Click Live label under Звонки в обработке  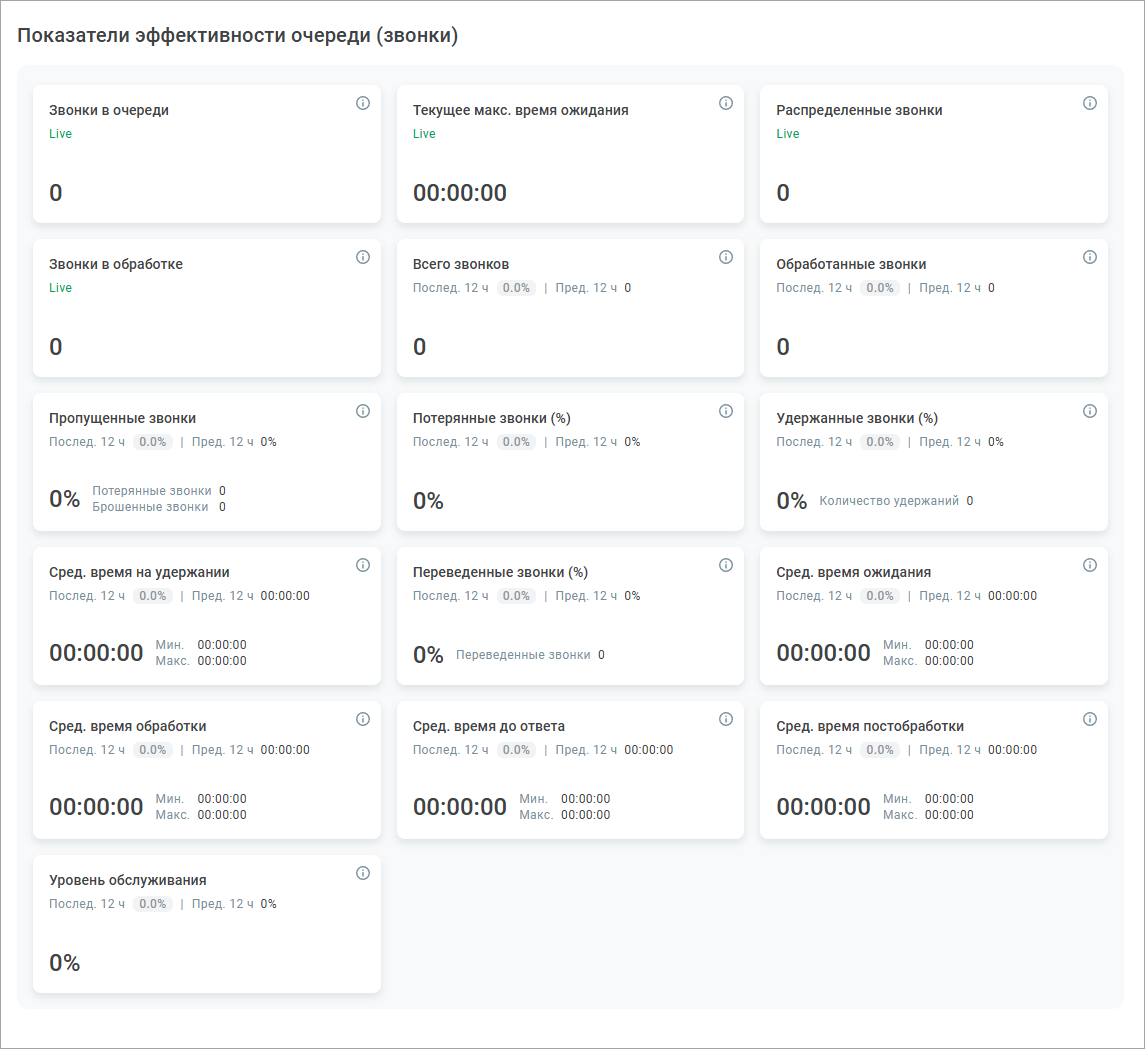click(x=61, y=288)
